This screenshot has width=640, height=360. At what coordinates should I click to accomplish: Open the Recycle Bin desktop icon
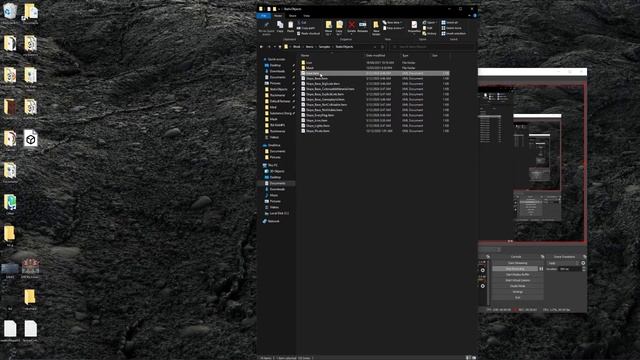click(x=10, y=13)
